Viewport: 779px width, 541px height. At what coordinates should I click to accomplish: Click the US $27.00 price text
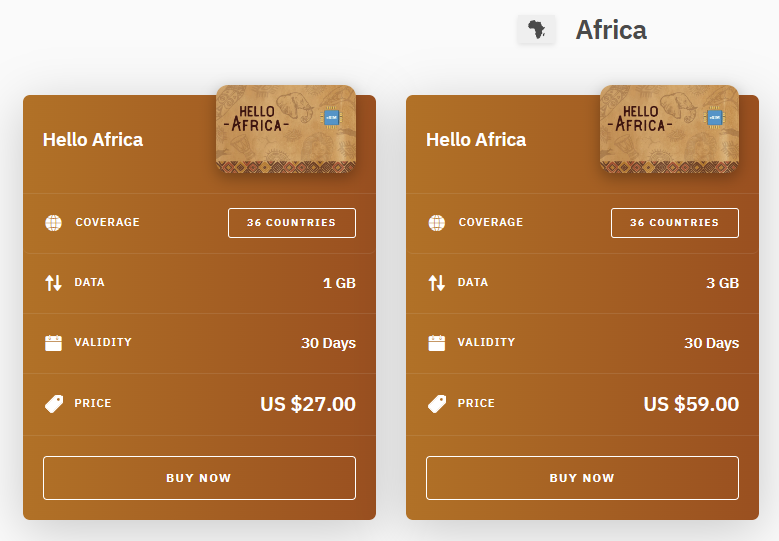click(x=308, y=404)
